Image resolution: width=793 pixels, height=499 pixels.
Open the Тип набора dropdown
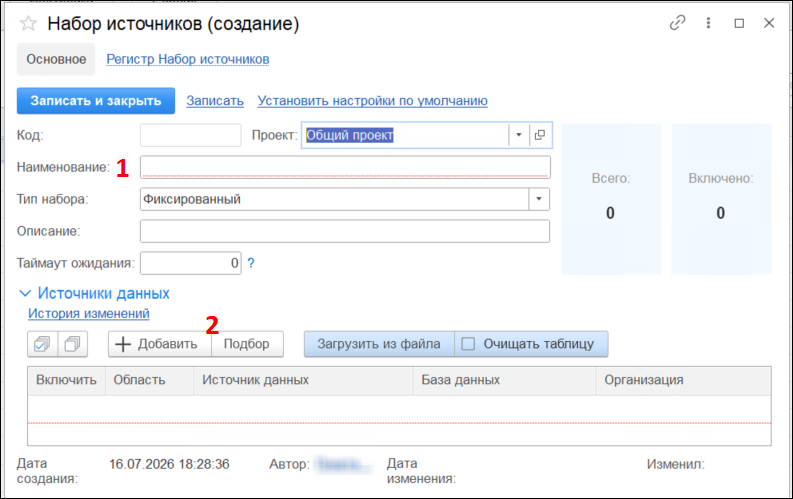tap(539, 199)
